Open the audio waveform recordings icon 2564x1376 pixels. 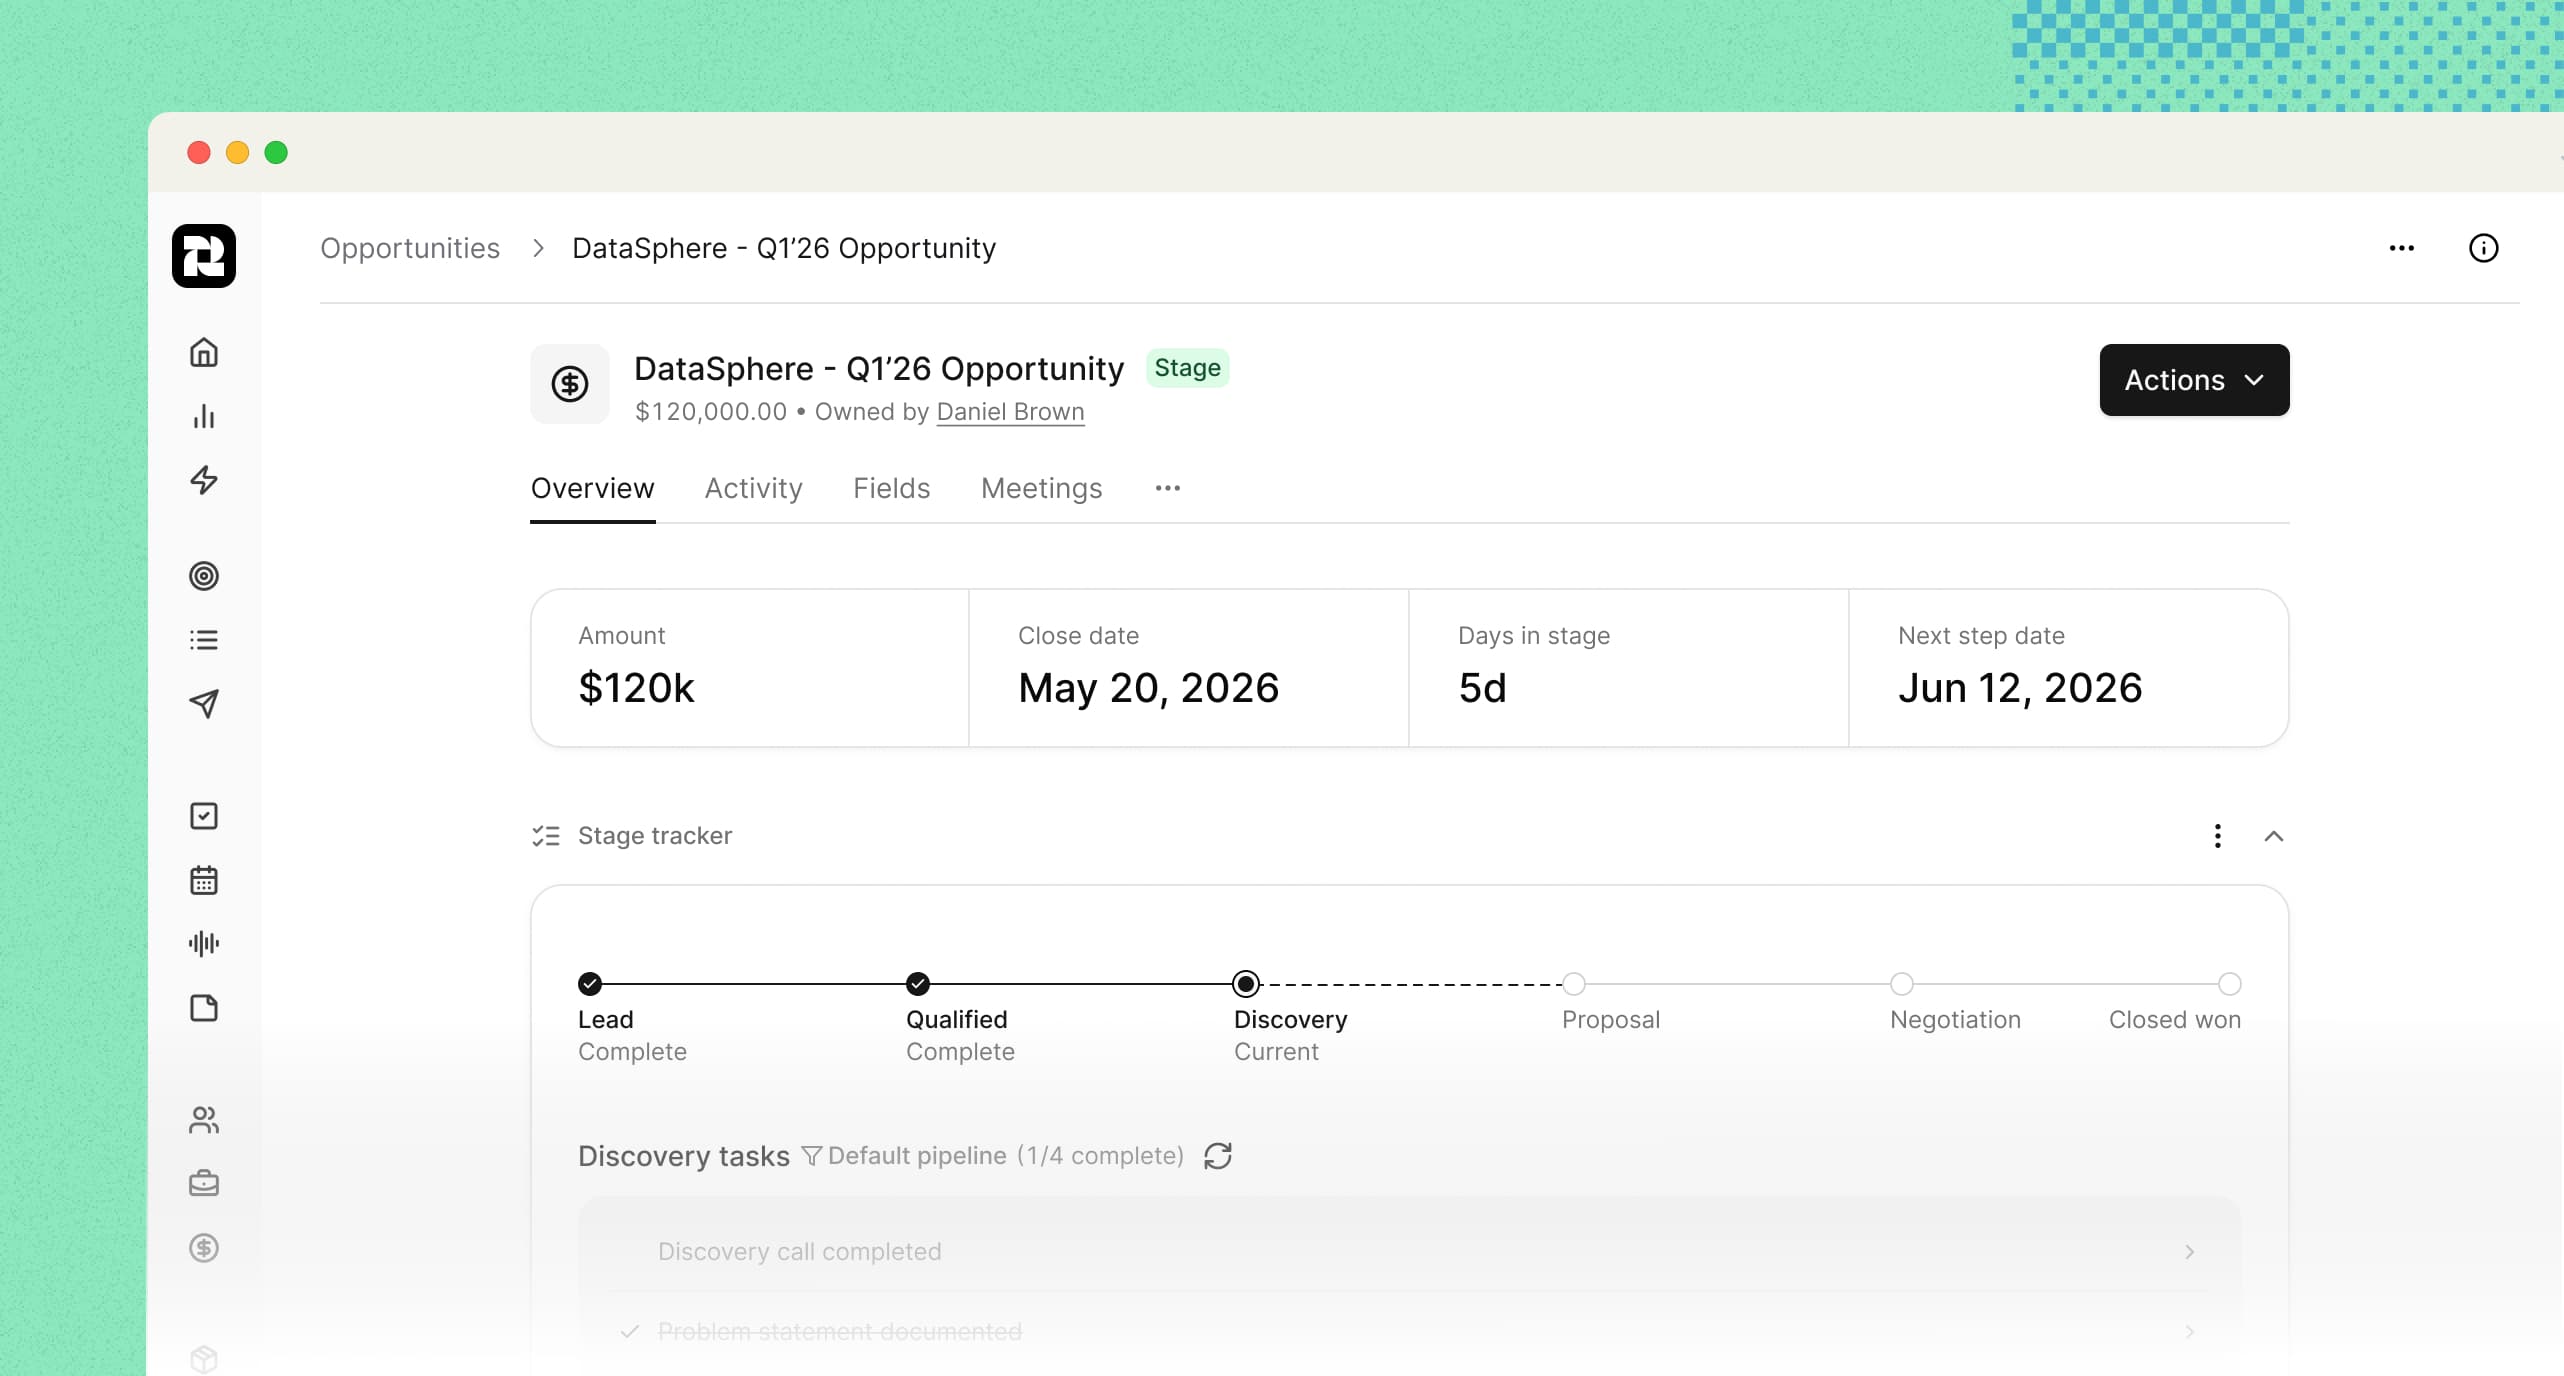[204, 943]
